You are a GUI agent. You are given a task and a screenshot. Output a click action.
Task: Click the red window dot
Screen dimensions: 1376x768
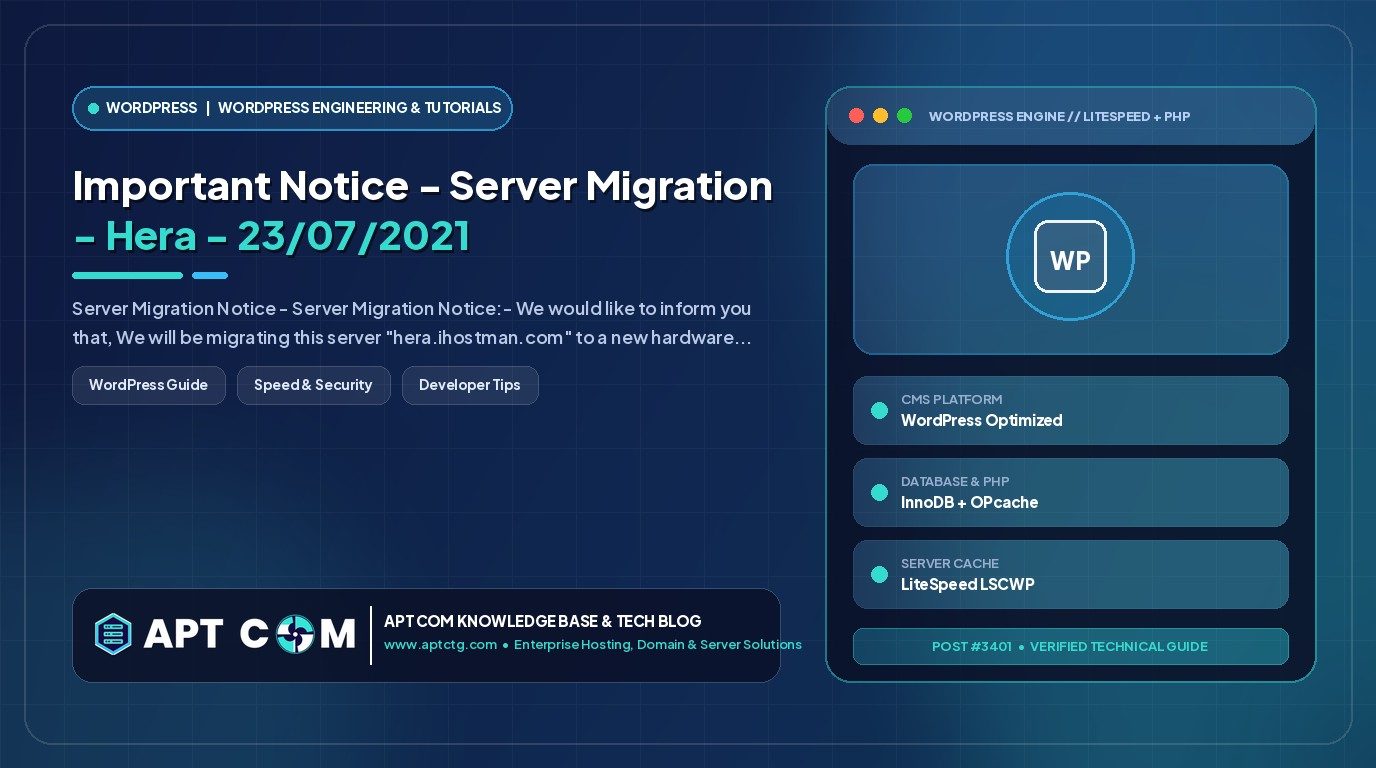coord(856,116)
